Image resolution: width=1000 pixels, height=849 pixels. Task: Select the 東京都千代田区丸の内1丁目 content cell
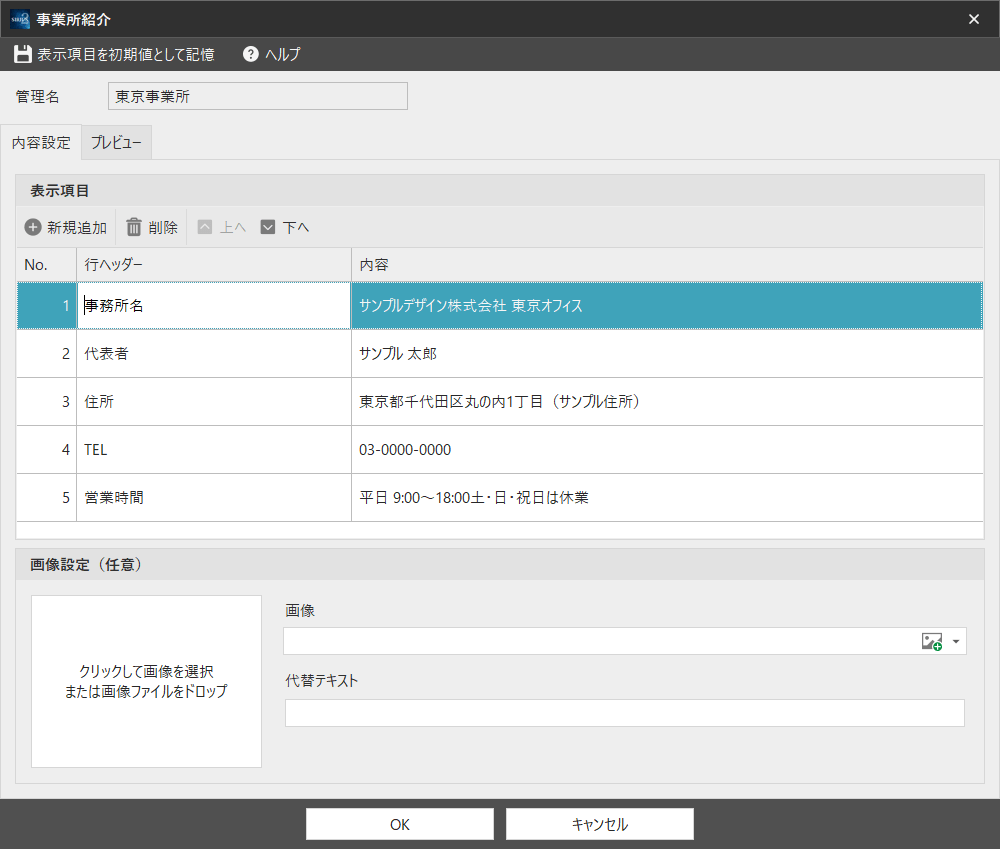click(667, 402)
